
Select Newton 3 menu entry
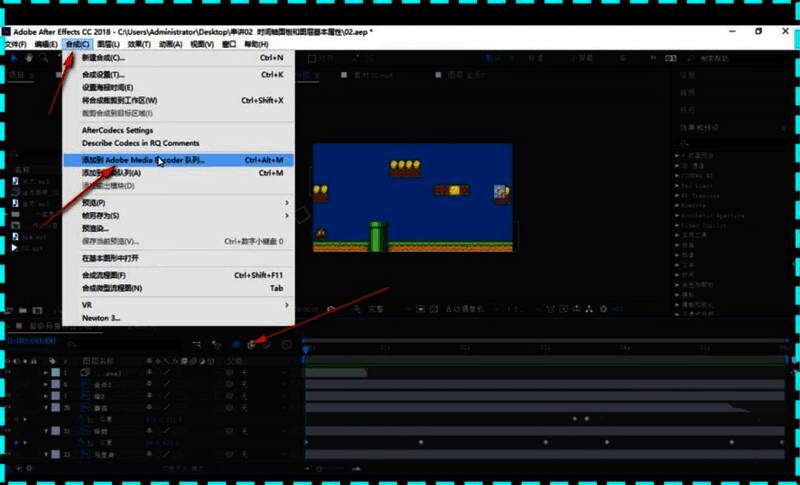click(101, 318)
